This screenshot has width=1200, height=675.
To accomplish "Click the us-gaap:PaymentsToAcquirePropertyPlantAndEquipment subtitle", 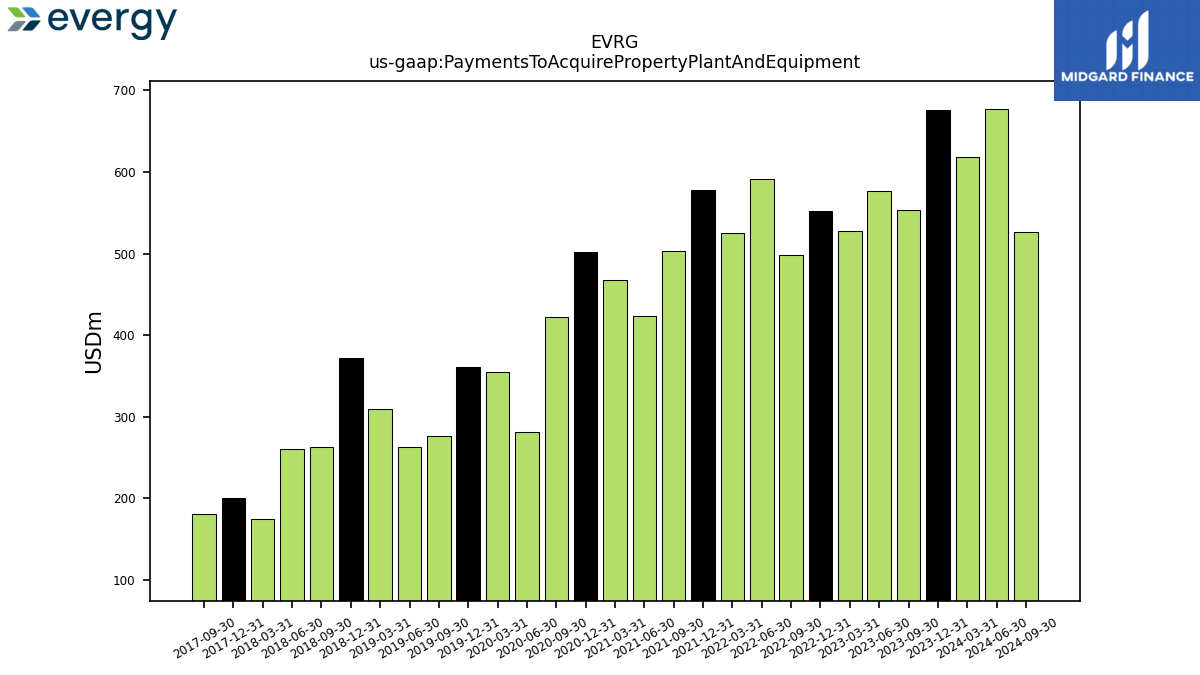I will coord(614,62).
